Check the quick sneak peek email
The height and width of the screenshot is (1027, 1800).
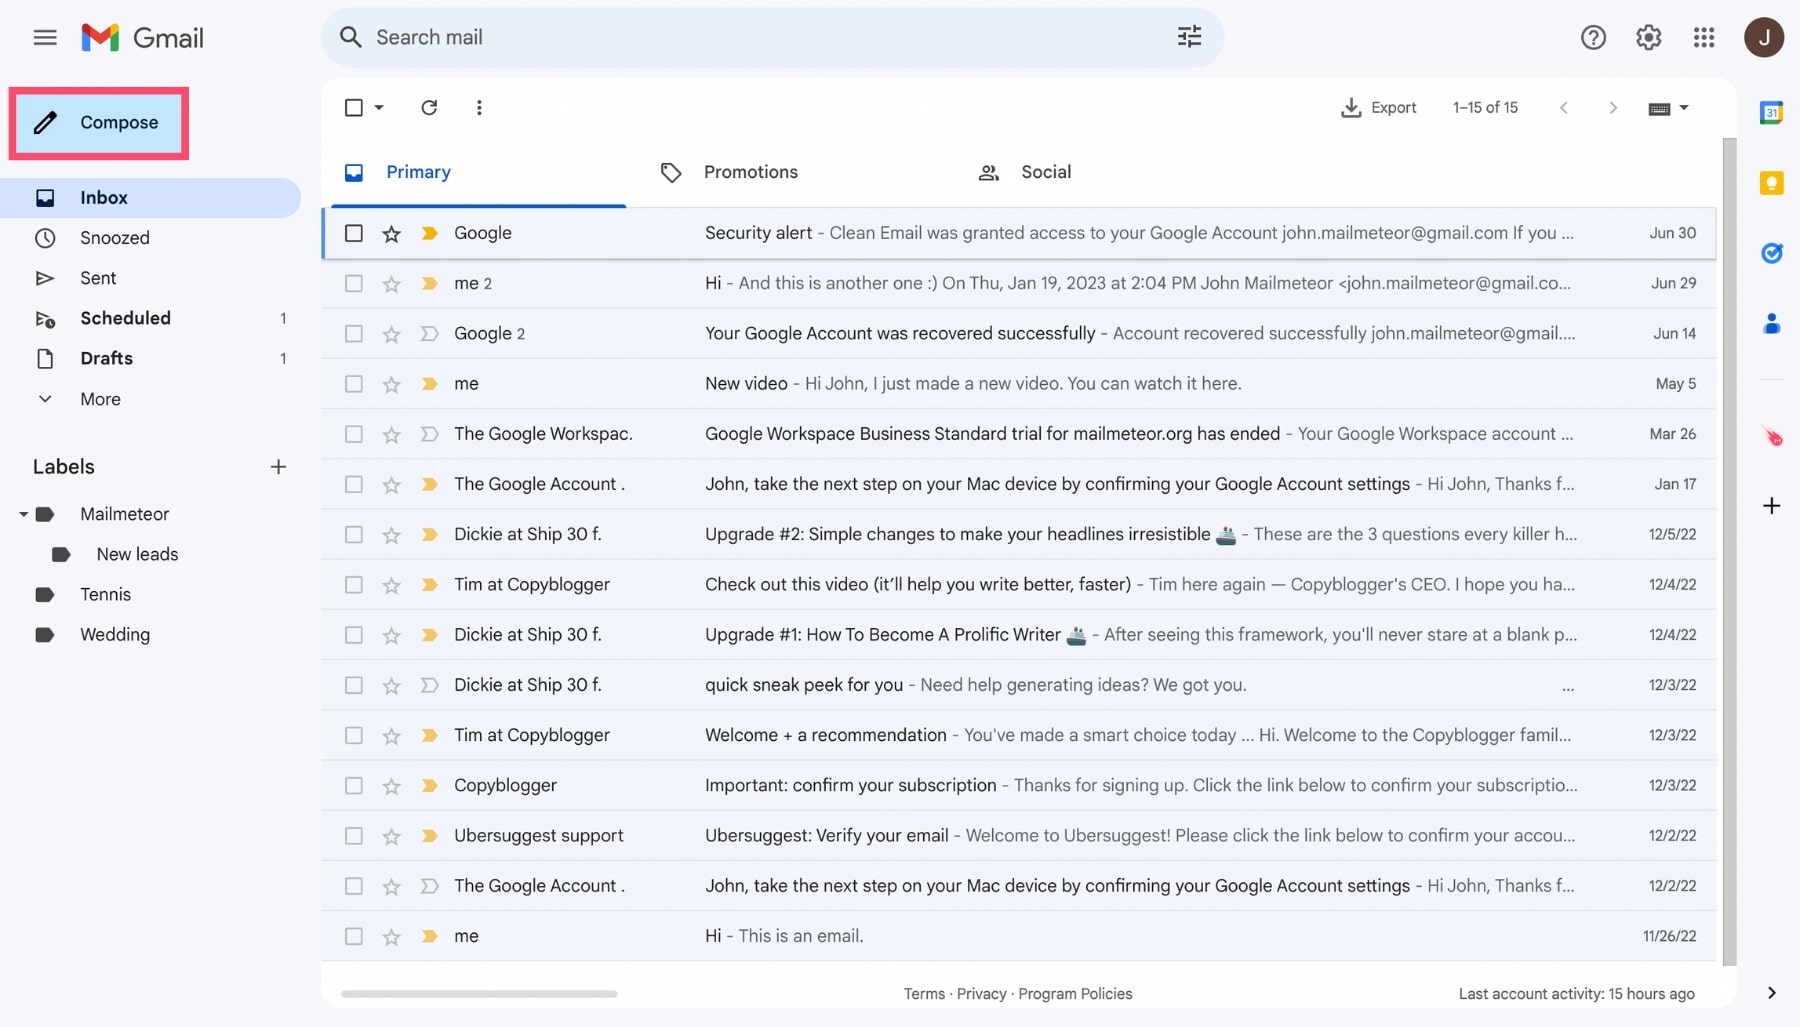[354, 685]
